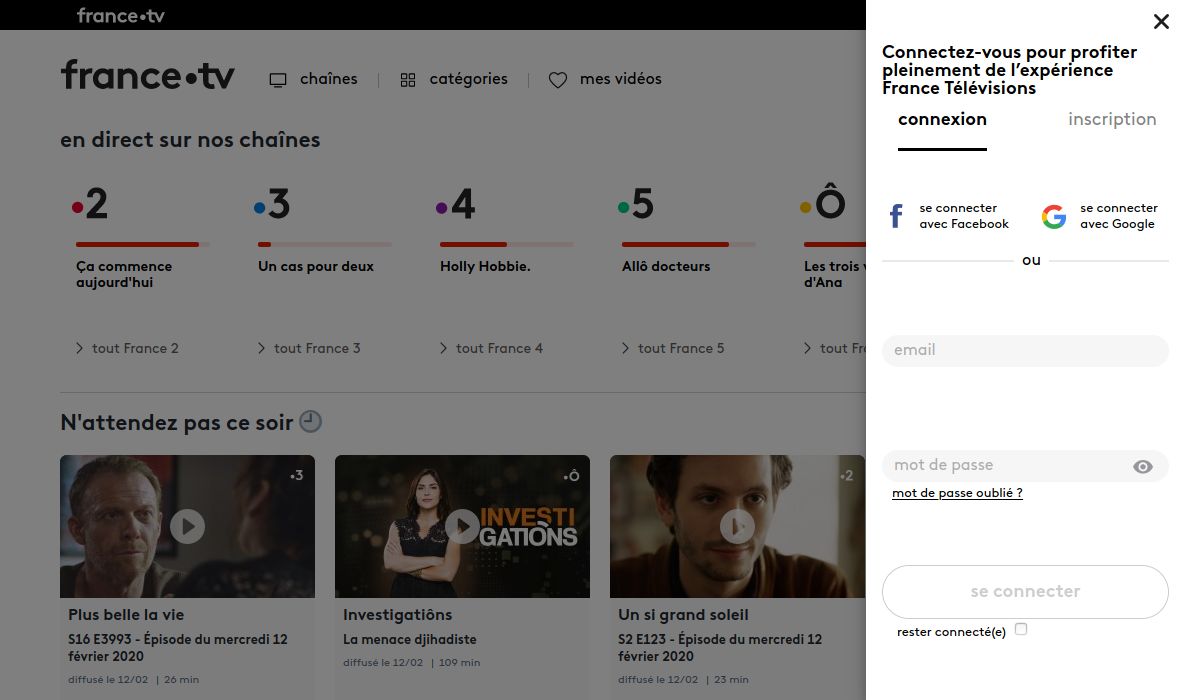Open the chaînes TV icon
1191x700 pixels.
pyautogui.click(x=277, y=78)
